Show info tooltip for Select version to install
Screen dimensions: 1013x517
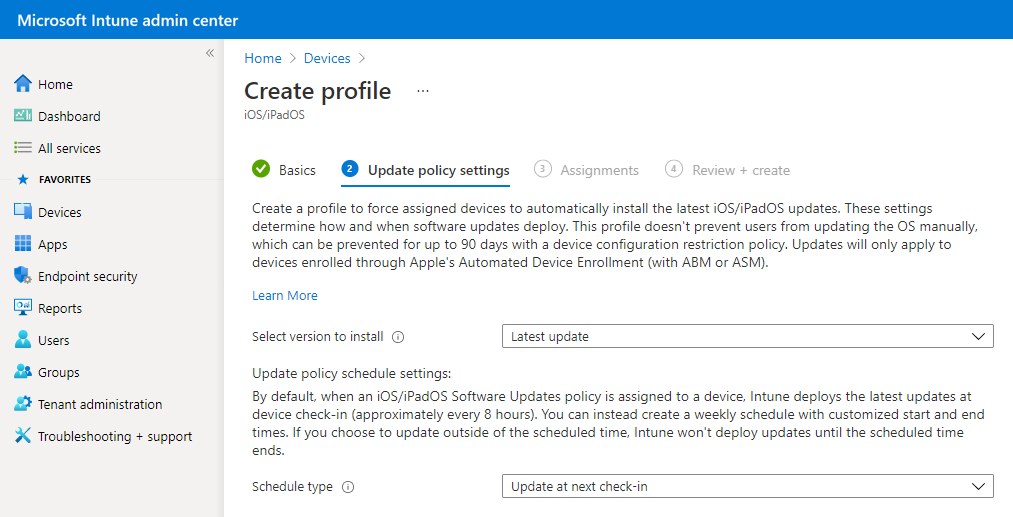pos(398,337)
